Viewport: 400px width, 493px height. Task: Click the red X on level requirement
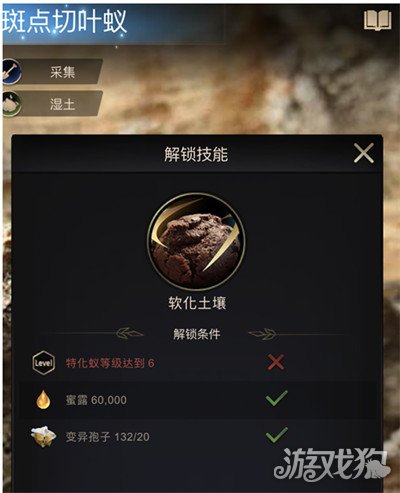click(276, 362)
